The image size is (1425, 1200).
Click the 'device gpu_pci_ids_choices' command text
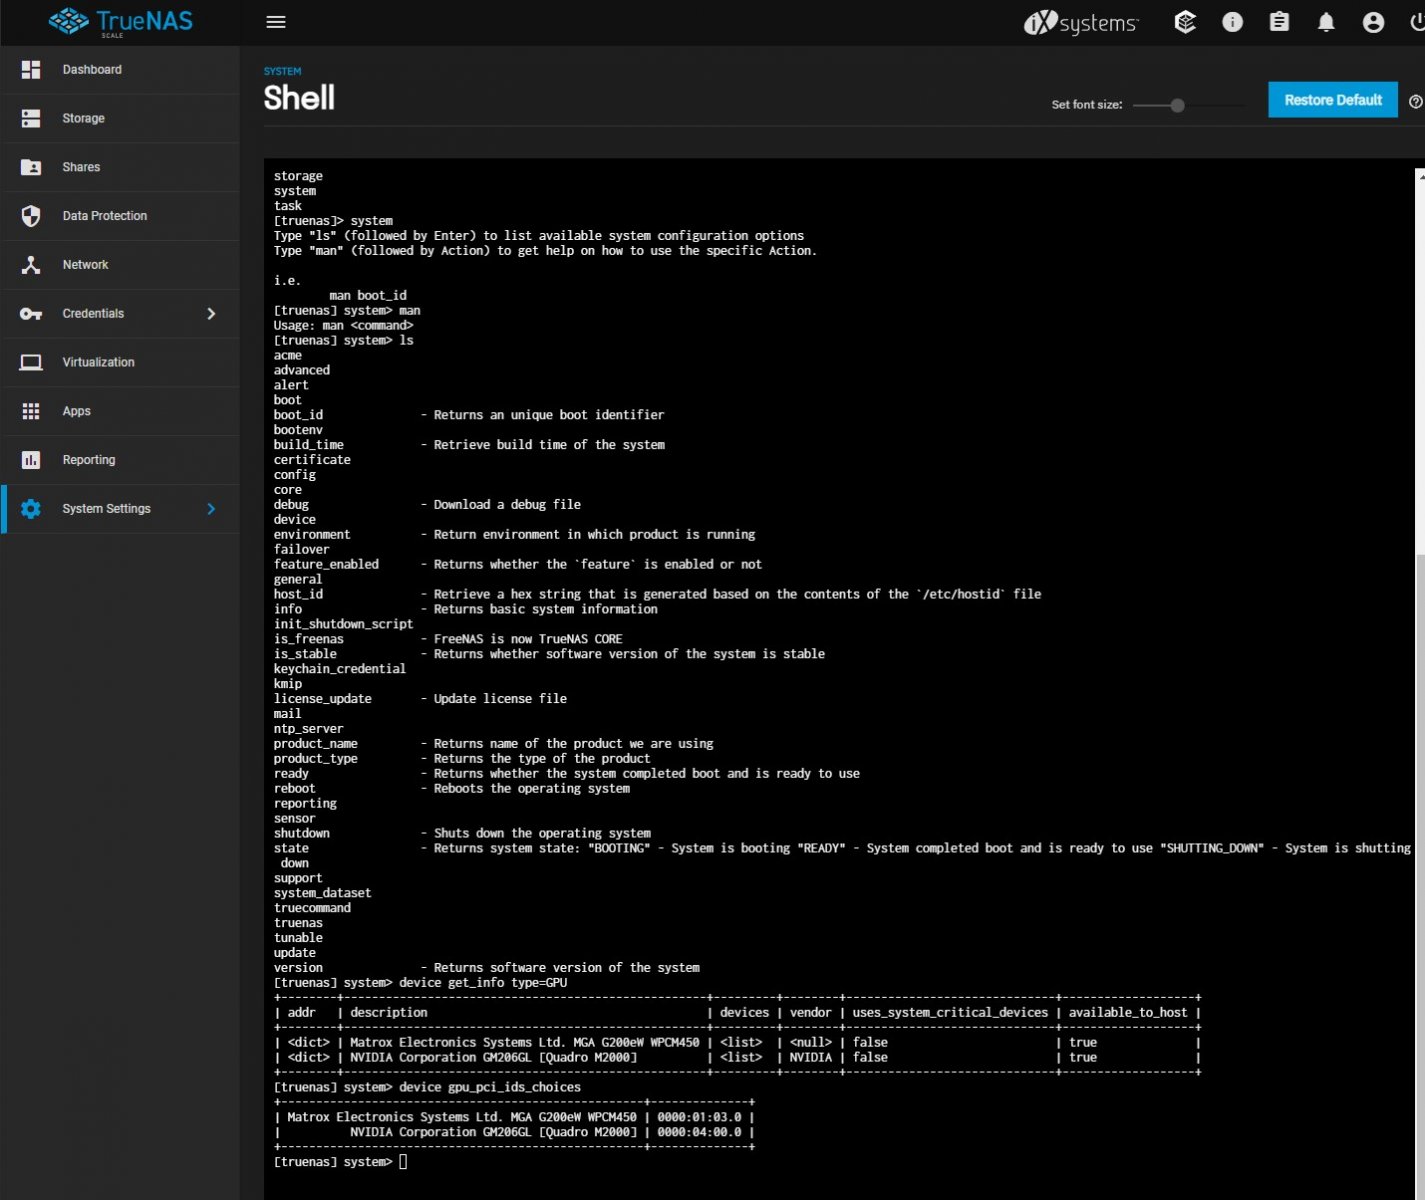[x=490, y=1087]
